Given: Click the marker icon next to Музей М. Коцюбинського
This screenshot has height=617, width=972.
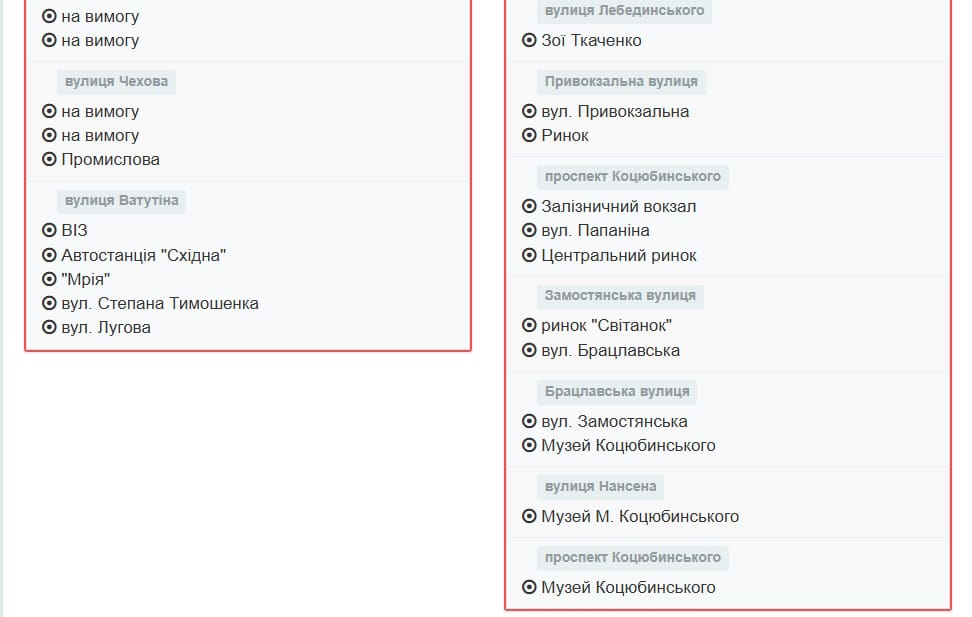Looking at the screenshot, I should point(528,516).
